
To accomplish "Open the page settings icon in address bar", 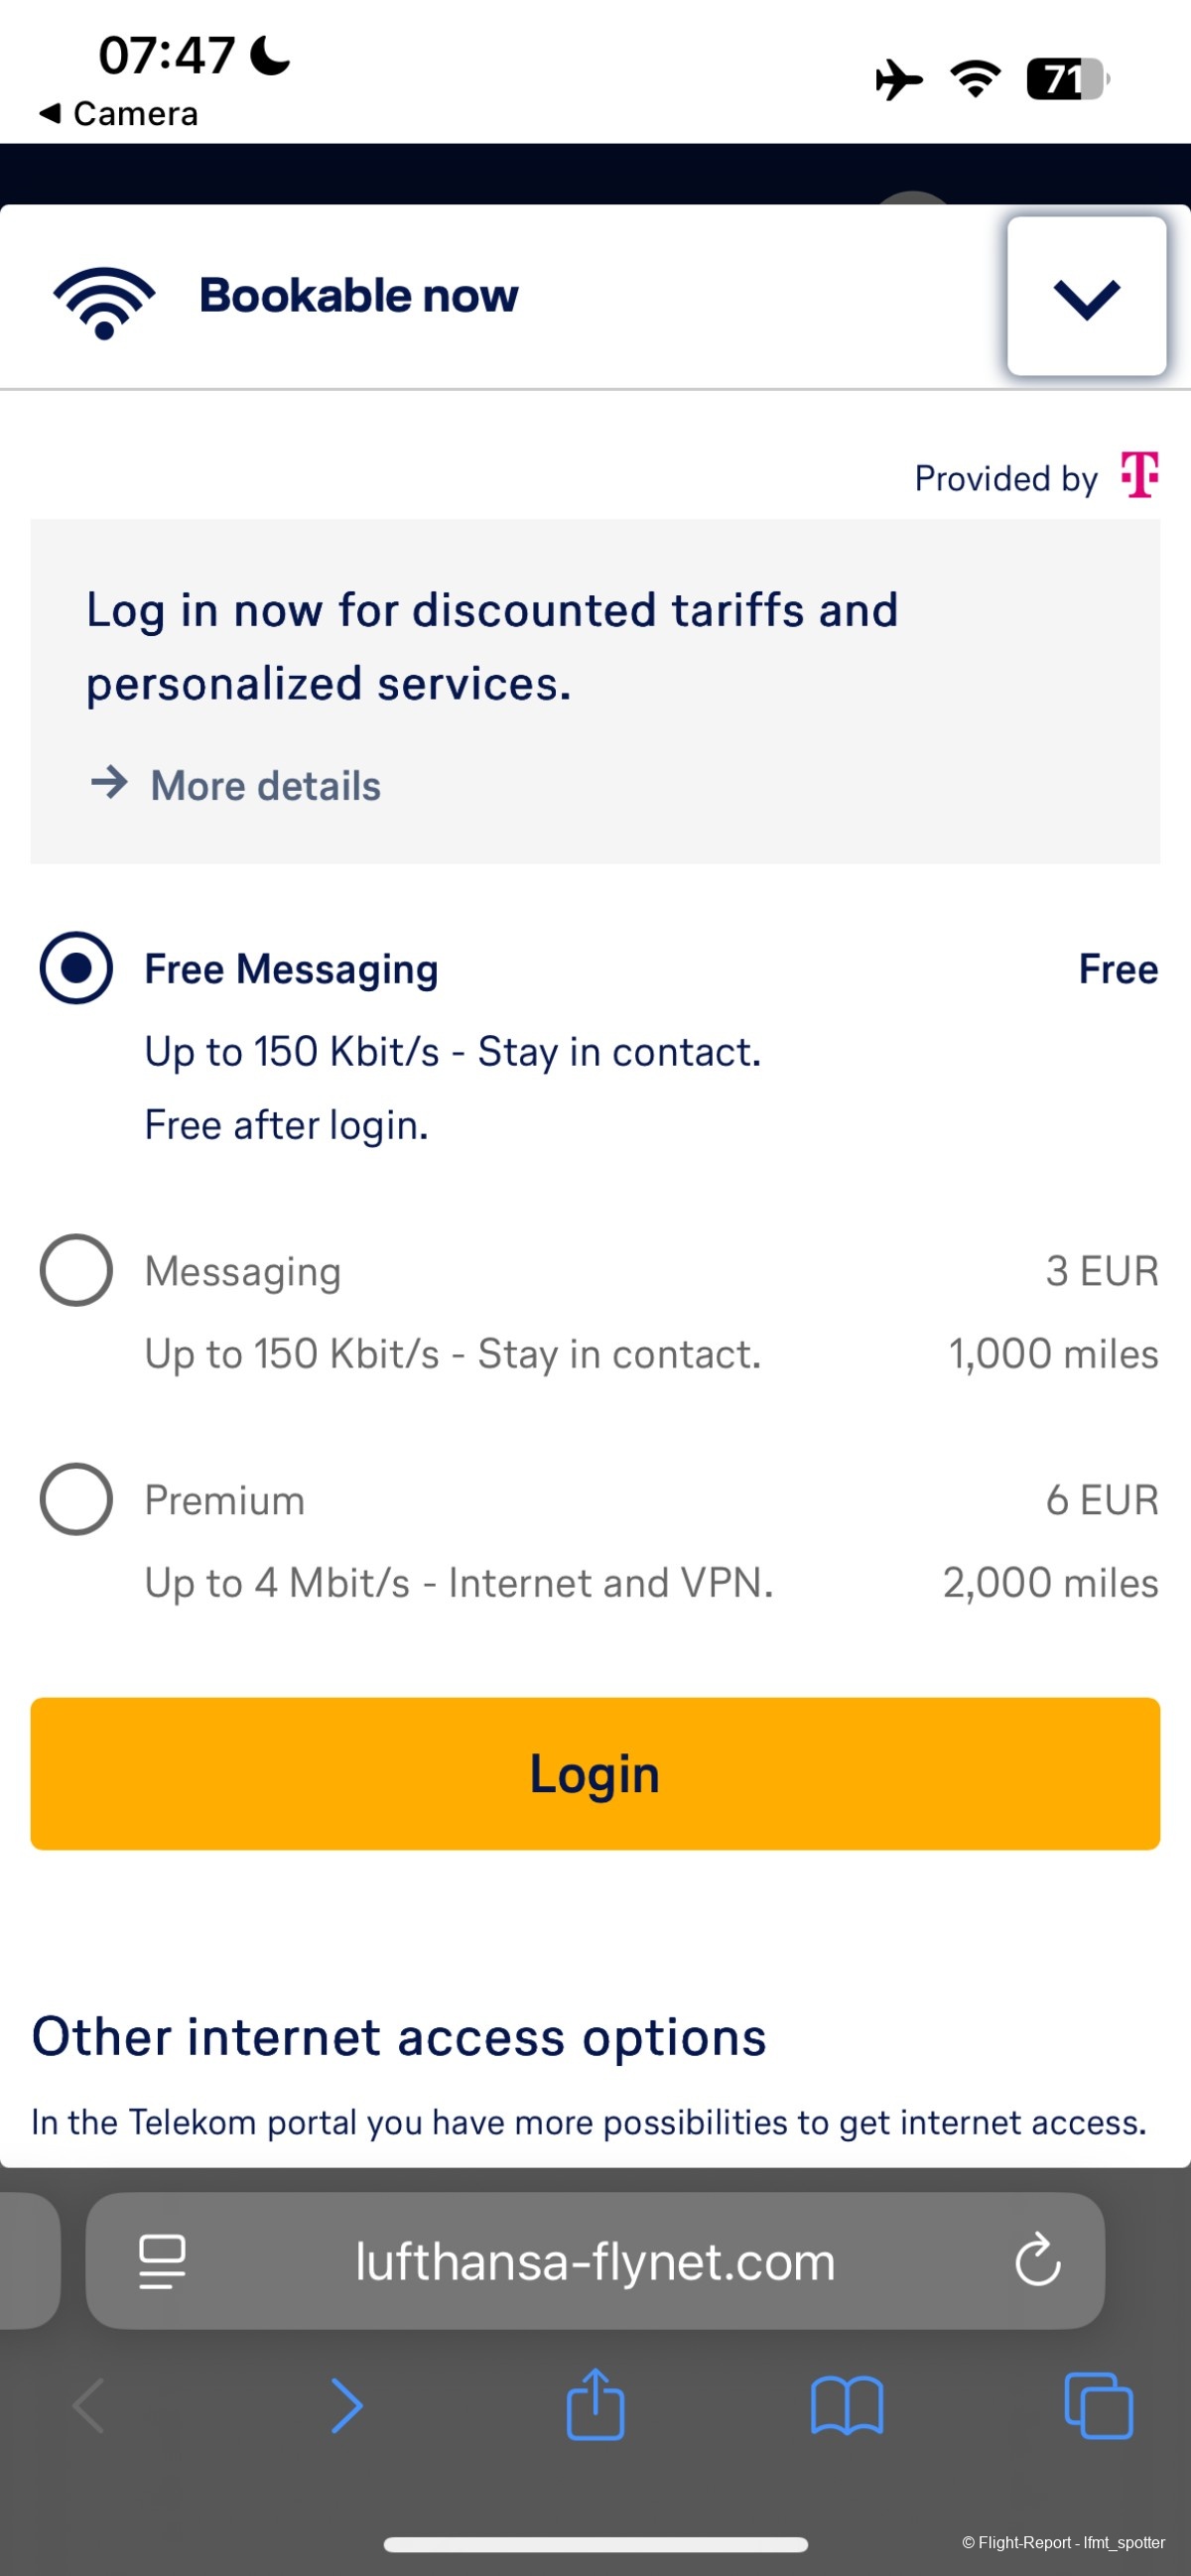I will pos(162,2260).
